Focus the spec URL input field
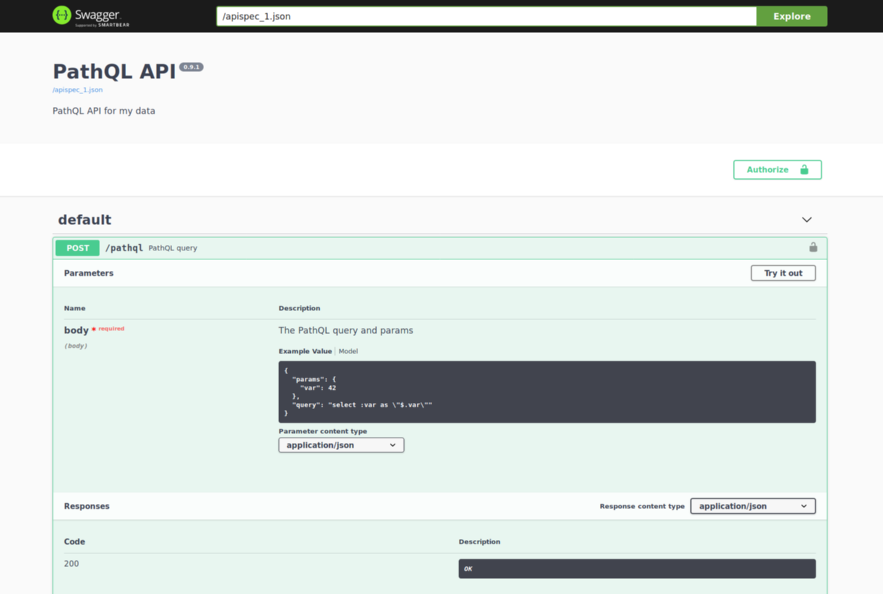The image size is (883, 594). coord(486,16)
